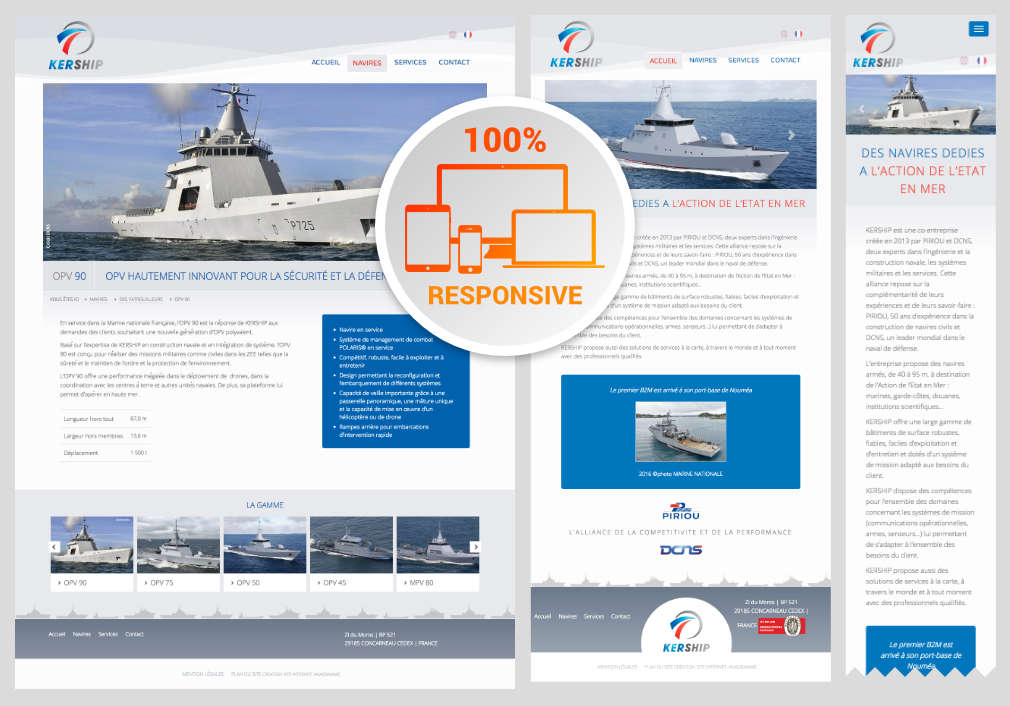Click the Contact link in the desktop view footer
This screenshot has height=706, width=1010.
[134, 634]
